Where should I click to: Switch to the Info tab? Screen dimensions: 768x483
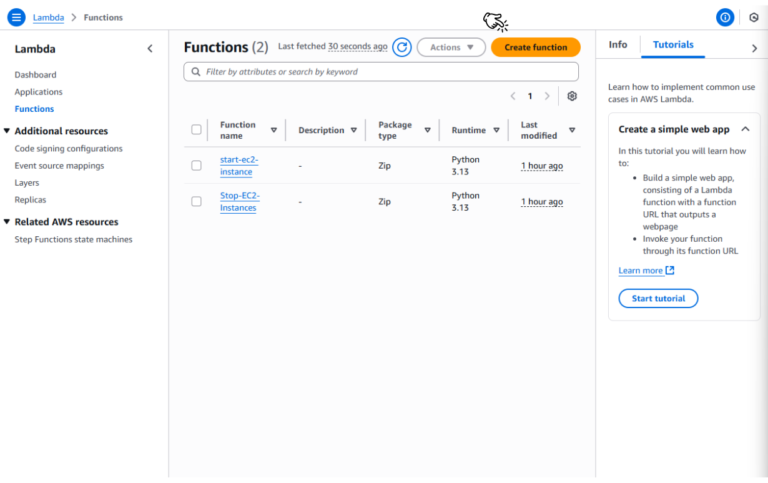(618, 45)
